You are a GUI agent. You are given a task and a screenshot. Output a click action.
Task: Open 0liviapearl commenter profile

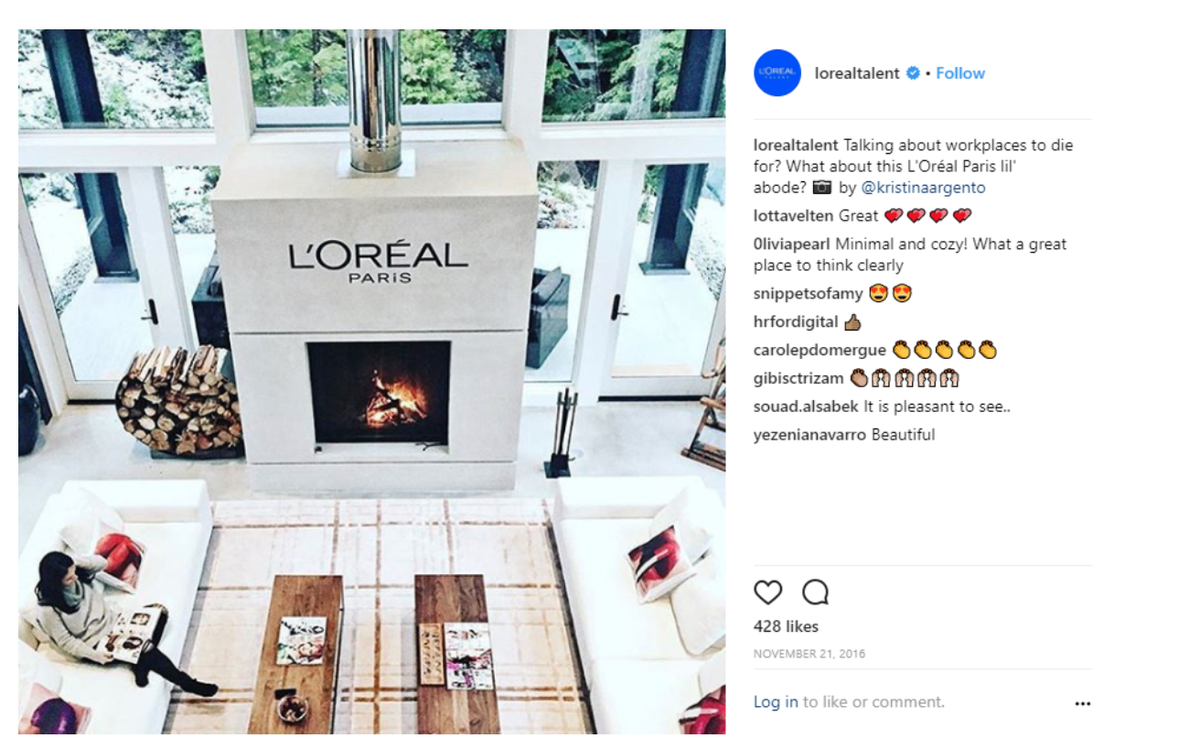tap(792, 244)
